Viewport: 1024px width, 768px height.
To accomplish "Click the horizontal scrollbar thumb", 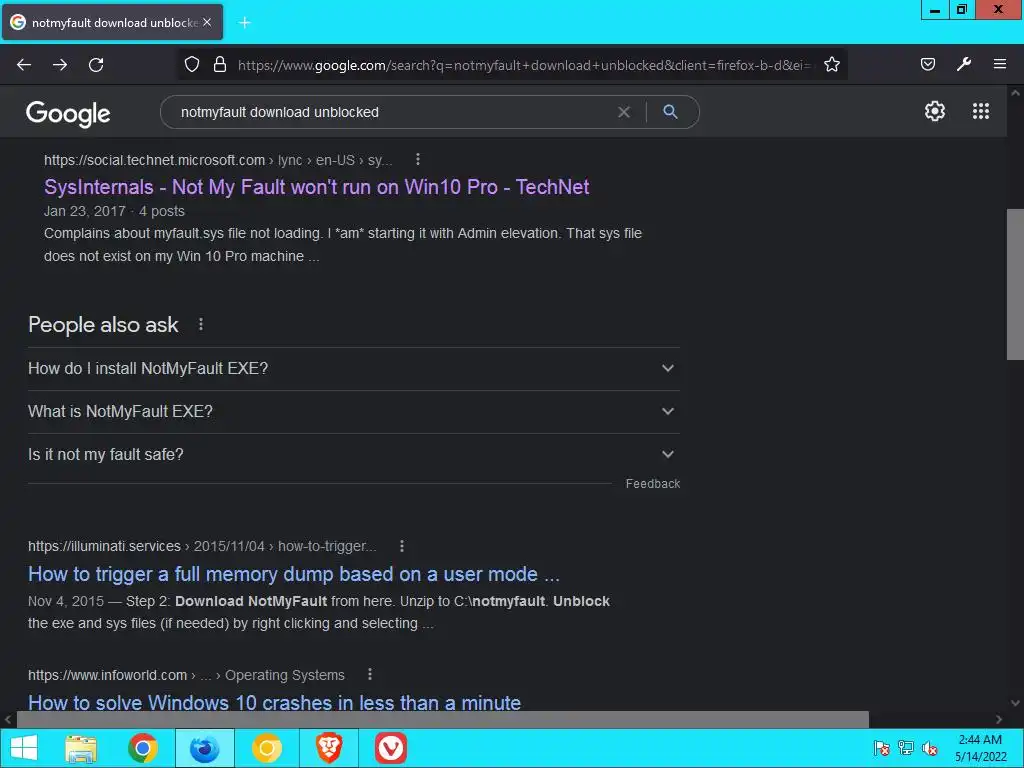I will point(443,720).
